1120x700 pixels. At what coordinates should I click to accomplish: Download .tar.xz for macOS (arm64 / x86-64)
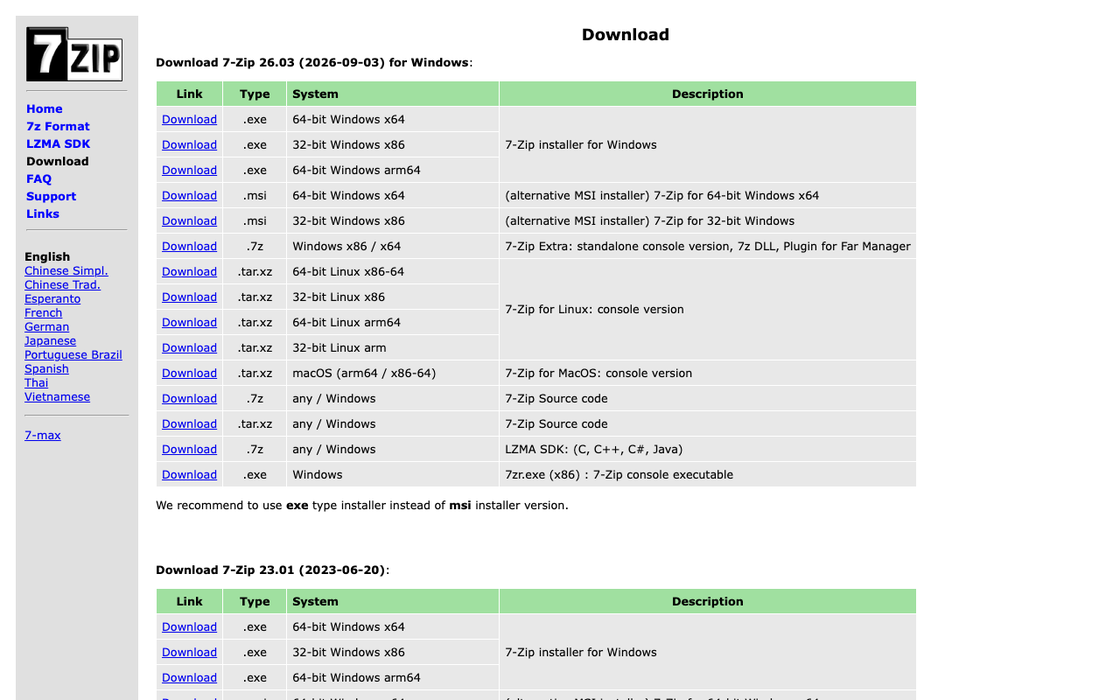click(189, 373)
